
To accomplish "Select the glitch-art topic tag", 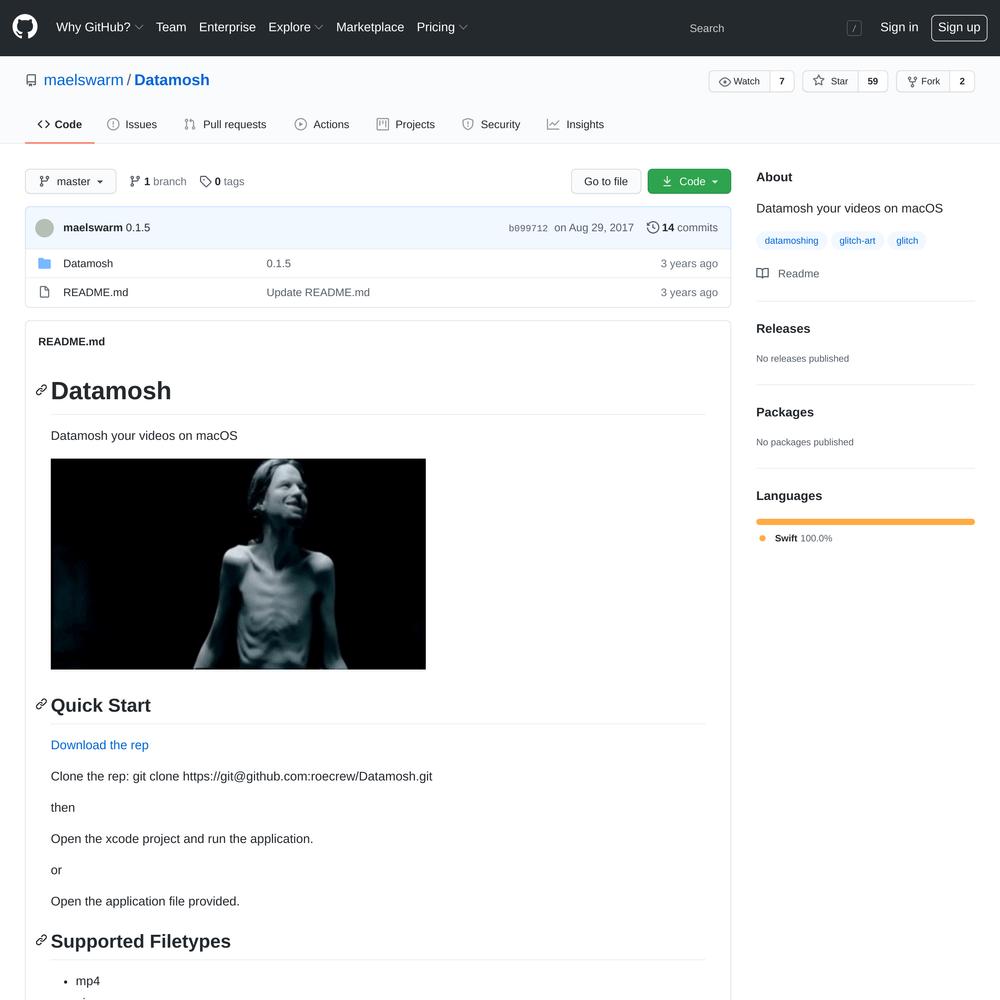I will [x=857, y=240].
